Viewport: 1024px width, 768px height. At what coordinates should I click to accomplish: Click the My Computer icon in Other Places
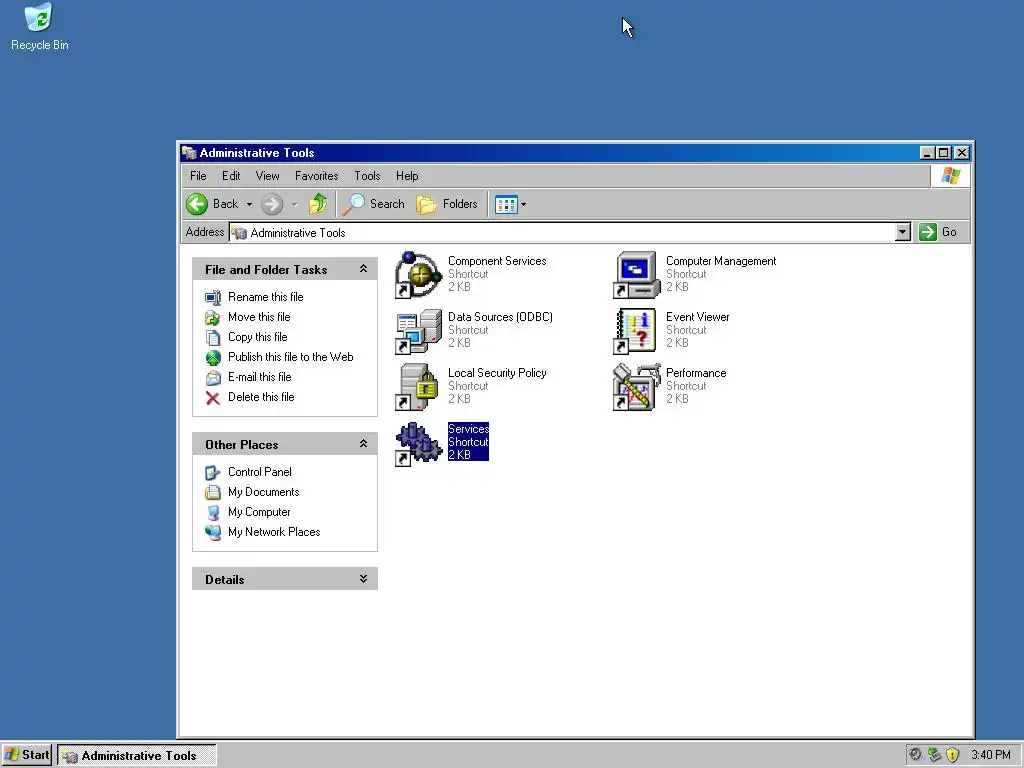(x=213, y=513)
